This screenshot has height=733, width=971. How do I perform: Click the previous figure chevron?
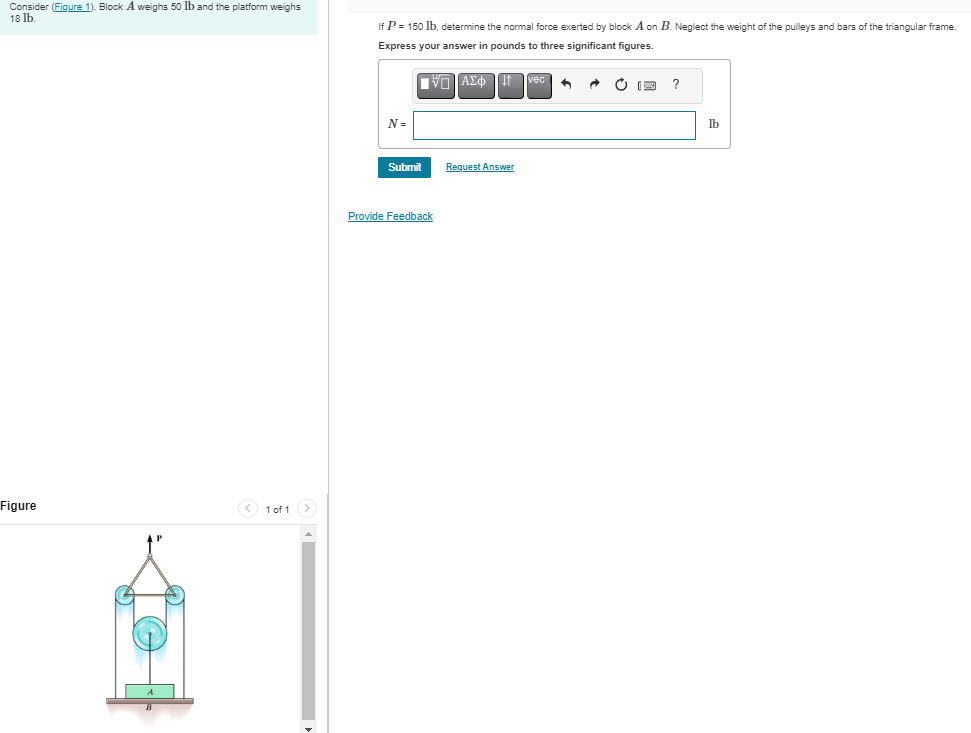point(247,508)
